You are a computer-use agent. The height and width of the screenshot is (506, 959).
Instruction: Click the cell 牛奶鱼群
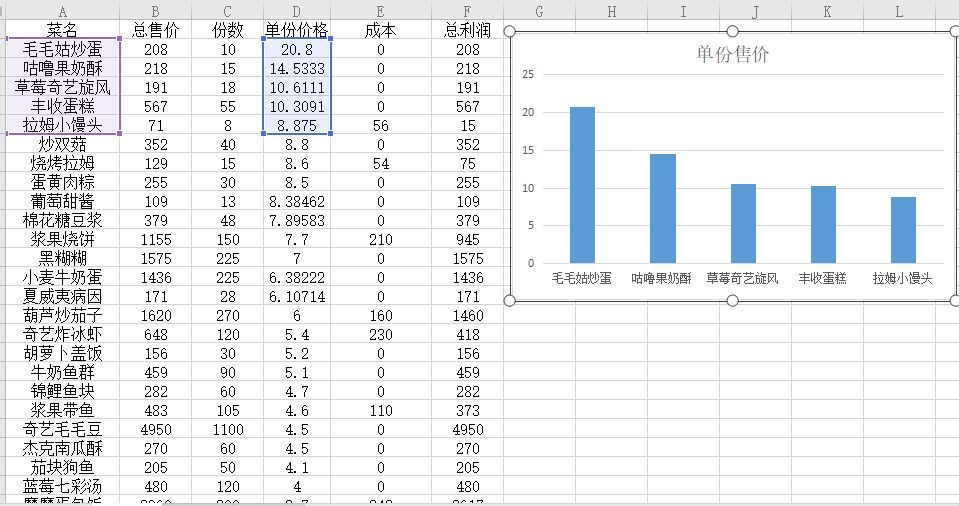coord(62,372)
